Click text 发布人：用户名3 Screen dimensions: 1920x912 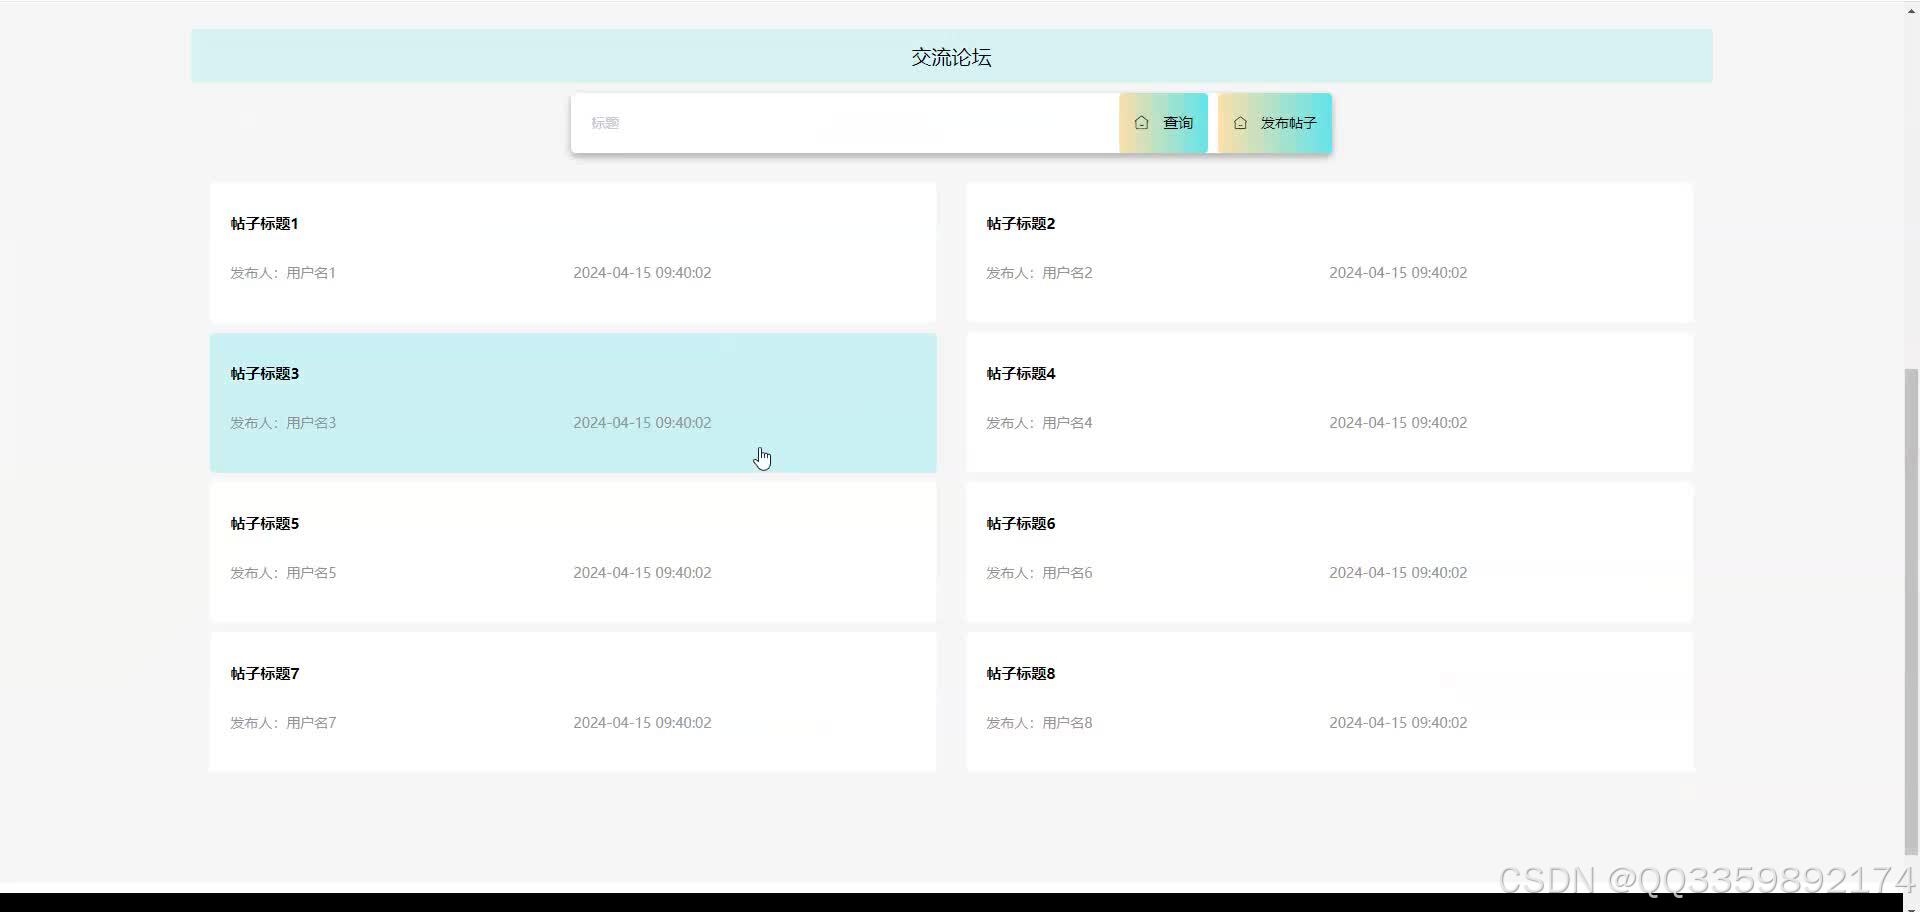(x=283, y=423)
